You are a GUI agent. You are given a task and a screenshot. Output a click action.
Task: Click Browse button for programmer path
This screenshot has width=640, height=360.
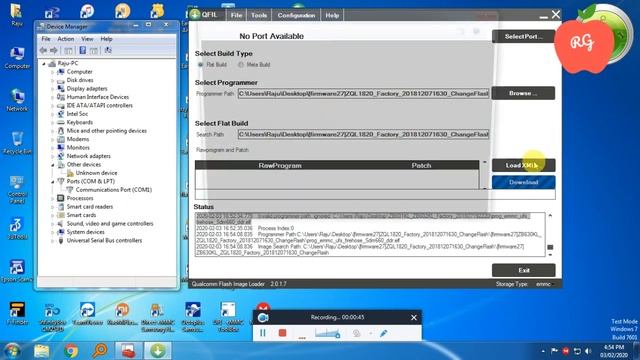pos(523,93)
